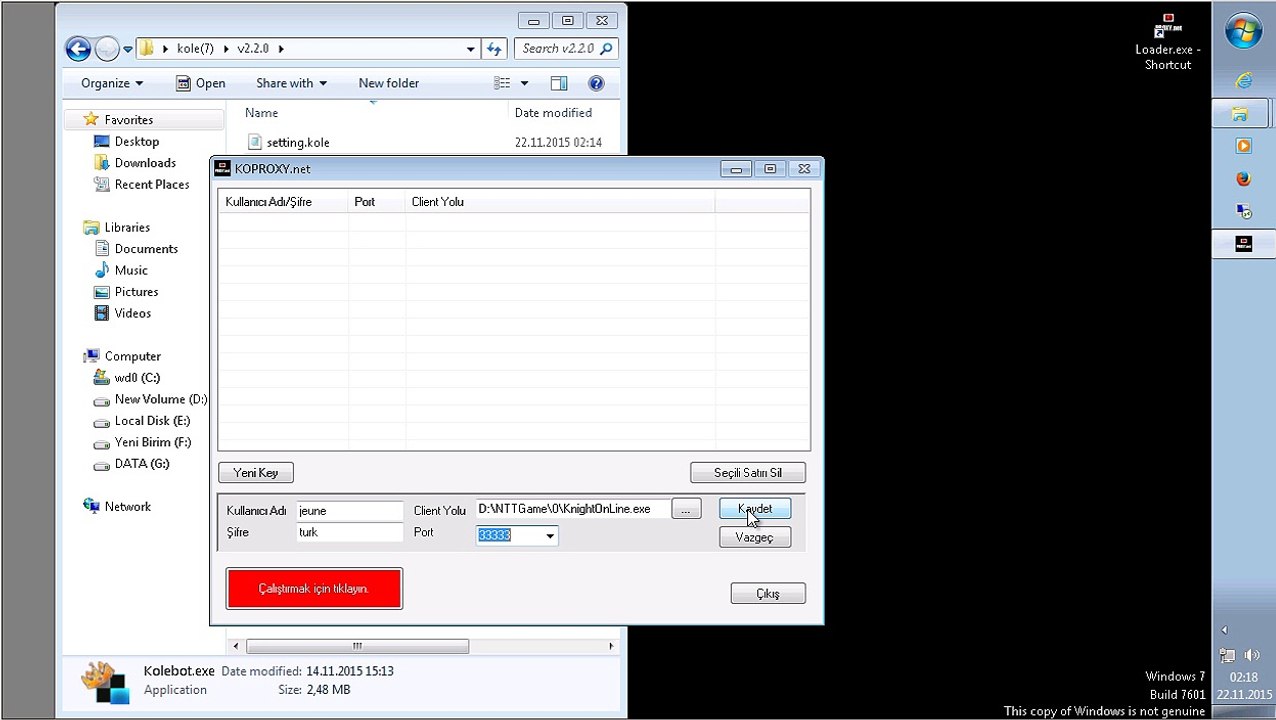Change Explorer view icon

pyautogui.click(x=502, y=83)
